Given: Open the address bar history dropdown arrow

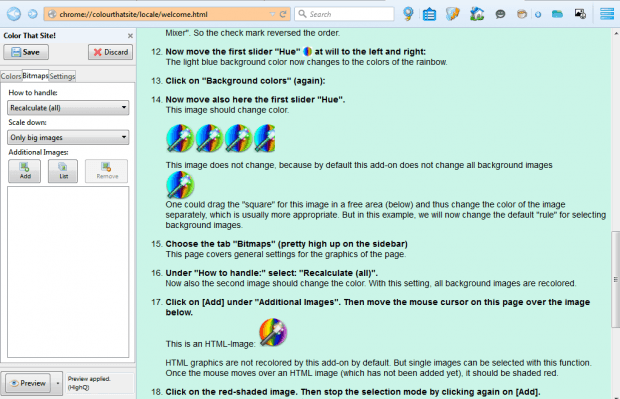Looking at the screenshot, I should [272, 14].
